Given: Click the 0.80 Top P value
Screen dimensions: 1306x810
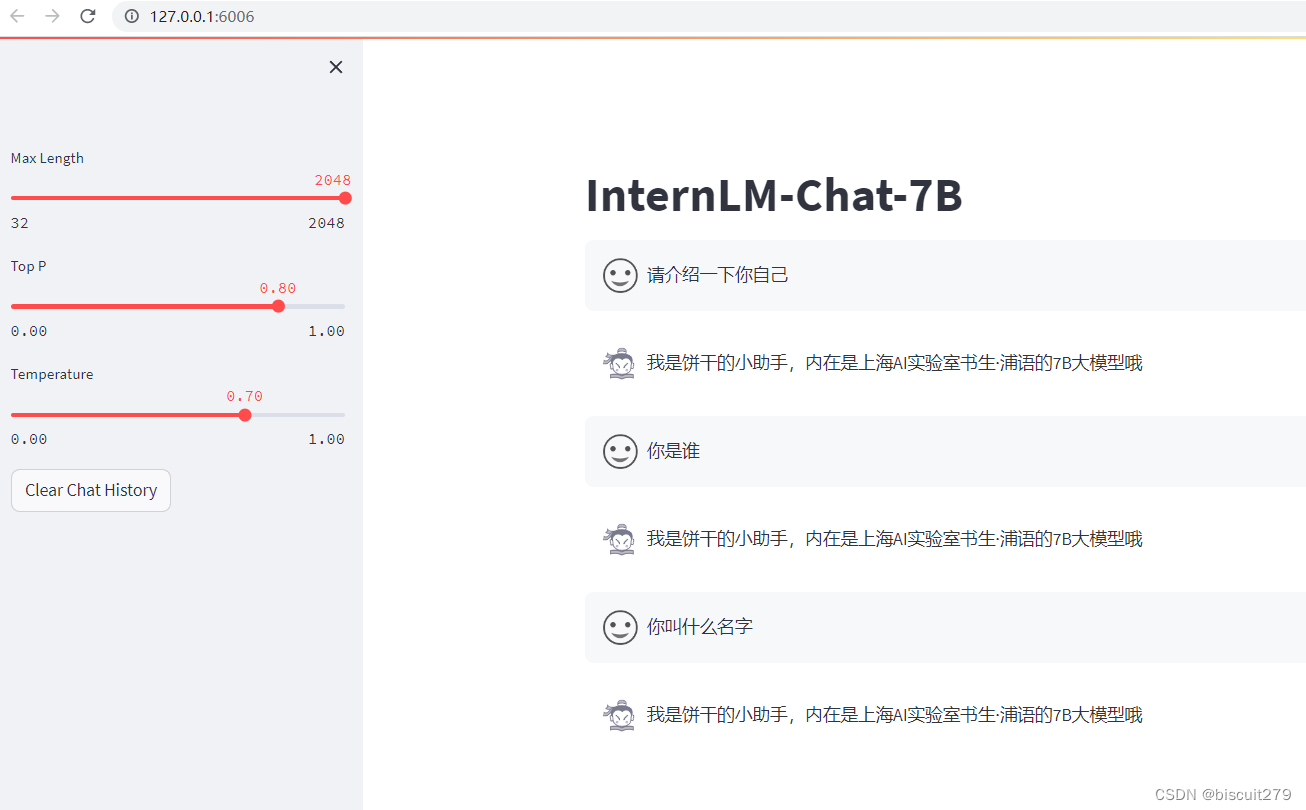Looking at the screenshot, I should point(278,288).
